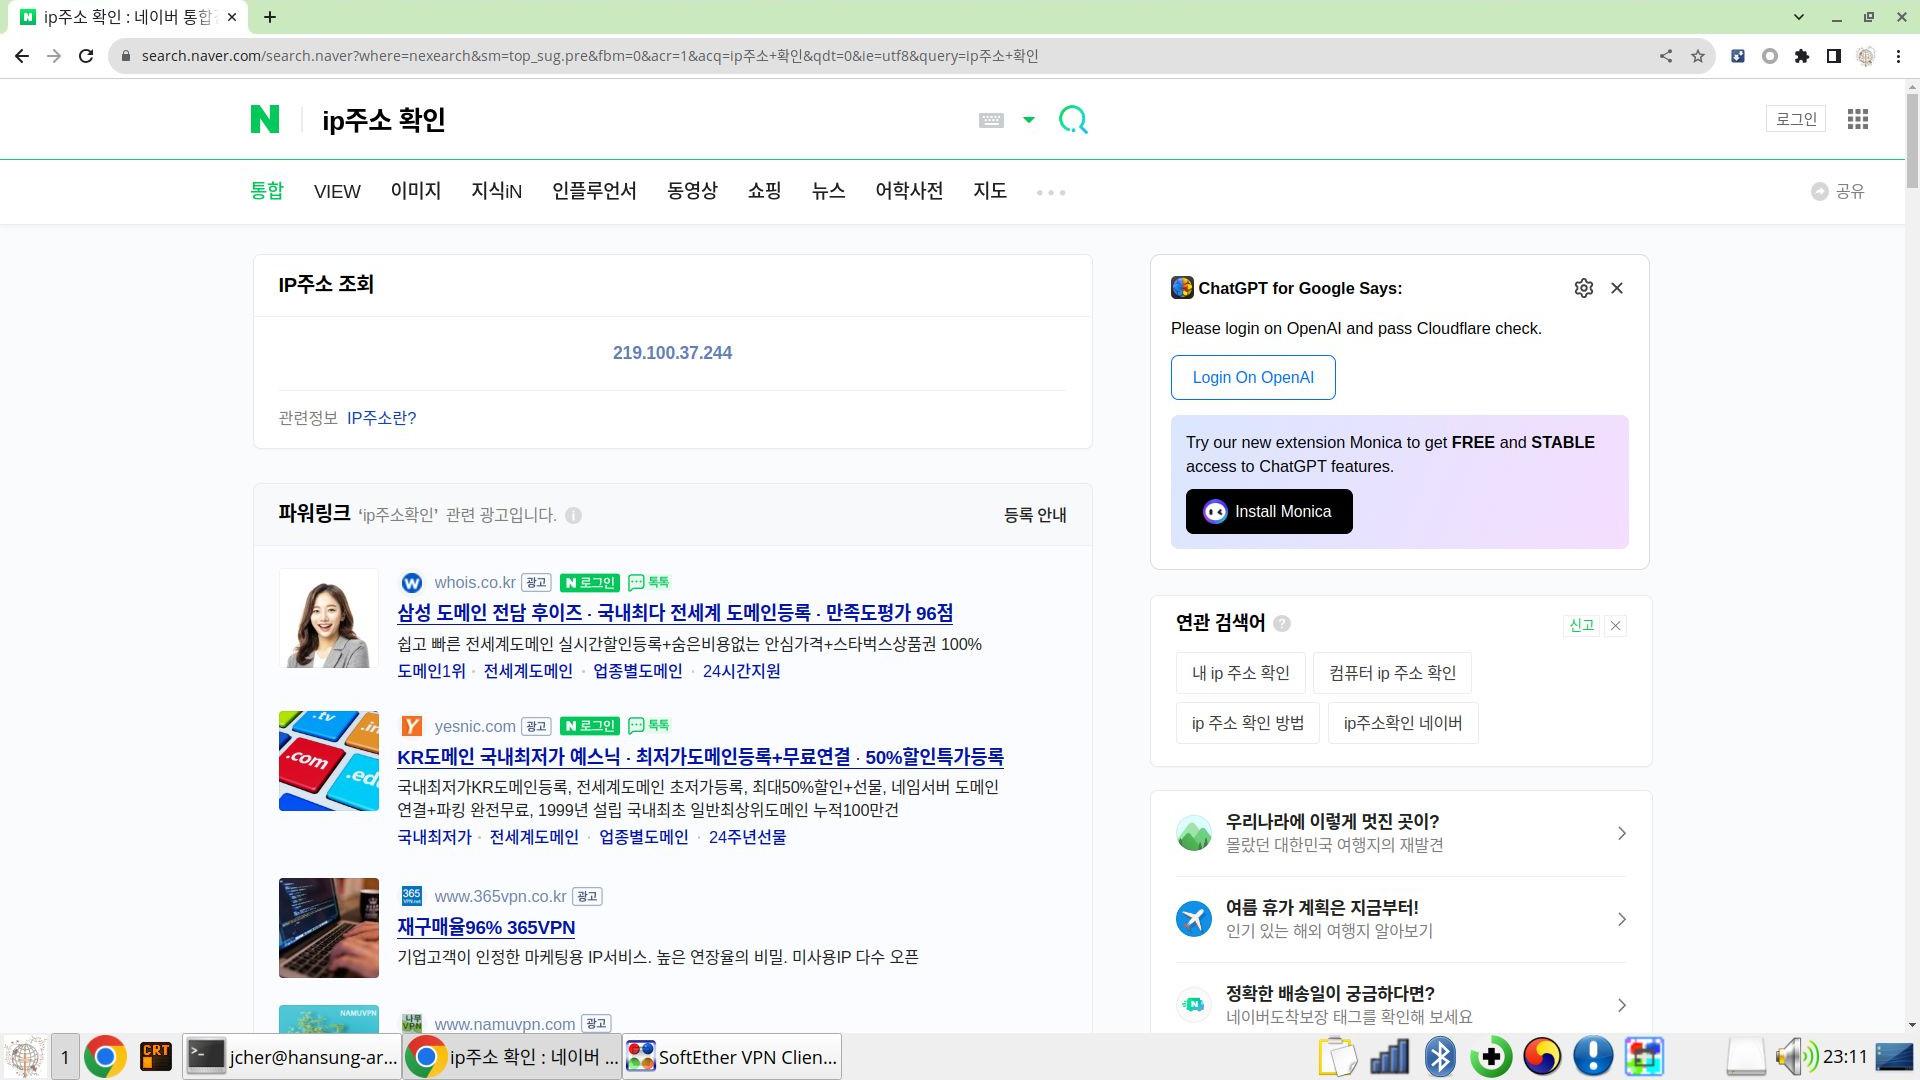Open the 인플루언서 tab
This screenshot has height=1080, width=1920.
[594, 190]
